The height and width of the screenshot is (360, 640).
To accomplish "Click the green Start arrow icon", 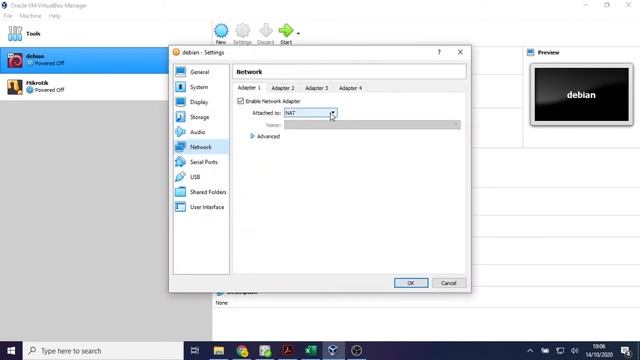I will [286, 31].
